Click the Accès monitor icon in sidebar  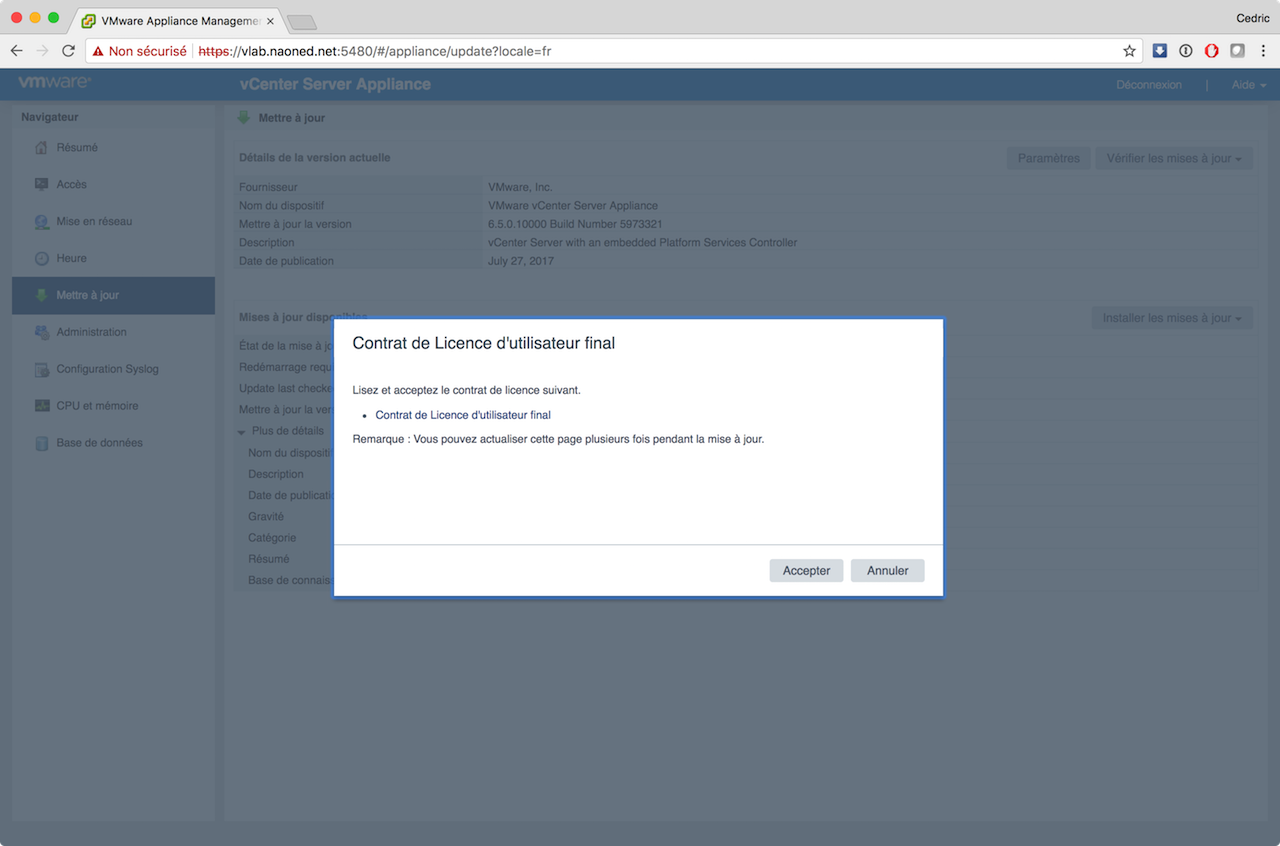41,185
